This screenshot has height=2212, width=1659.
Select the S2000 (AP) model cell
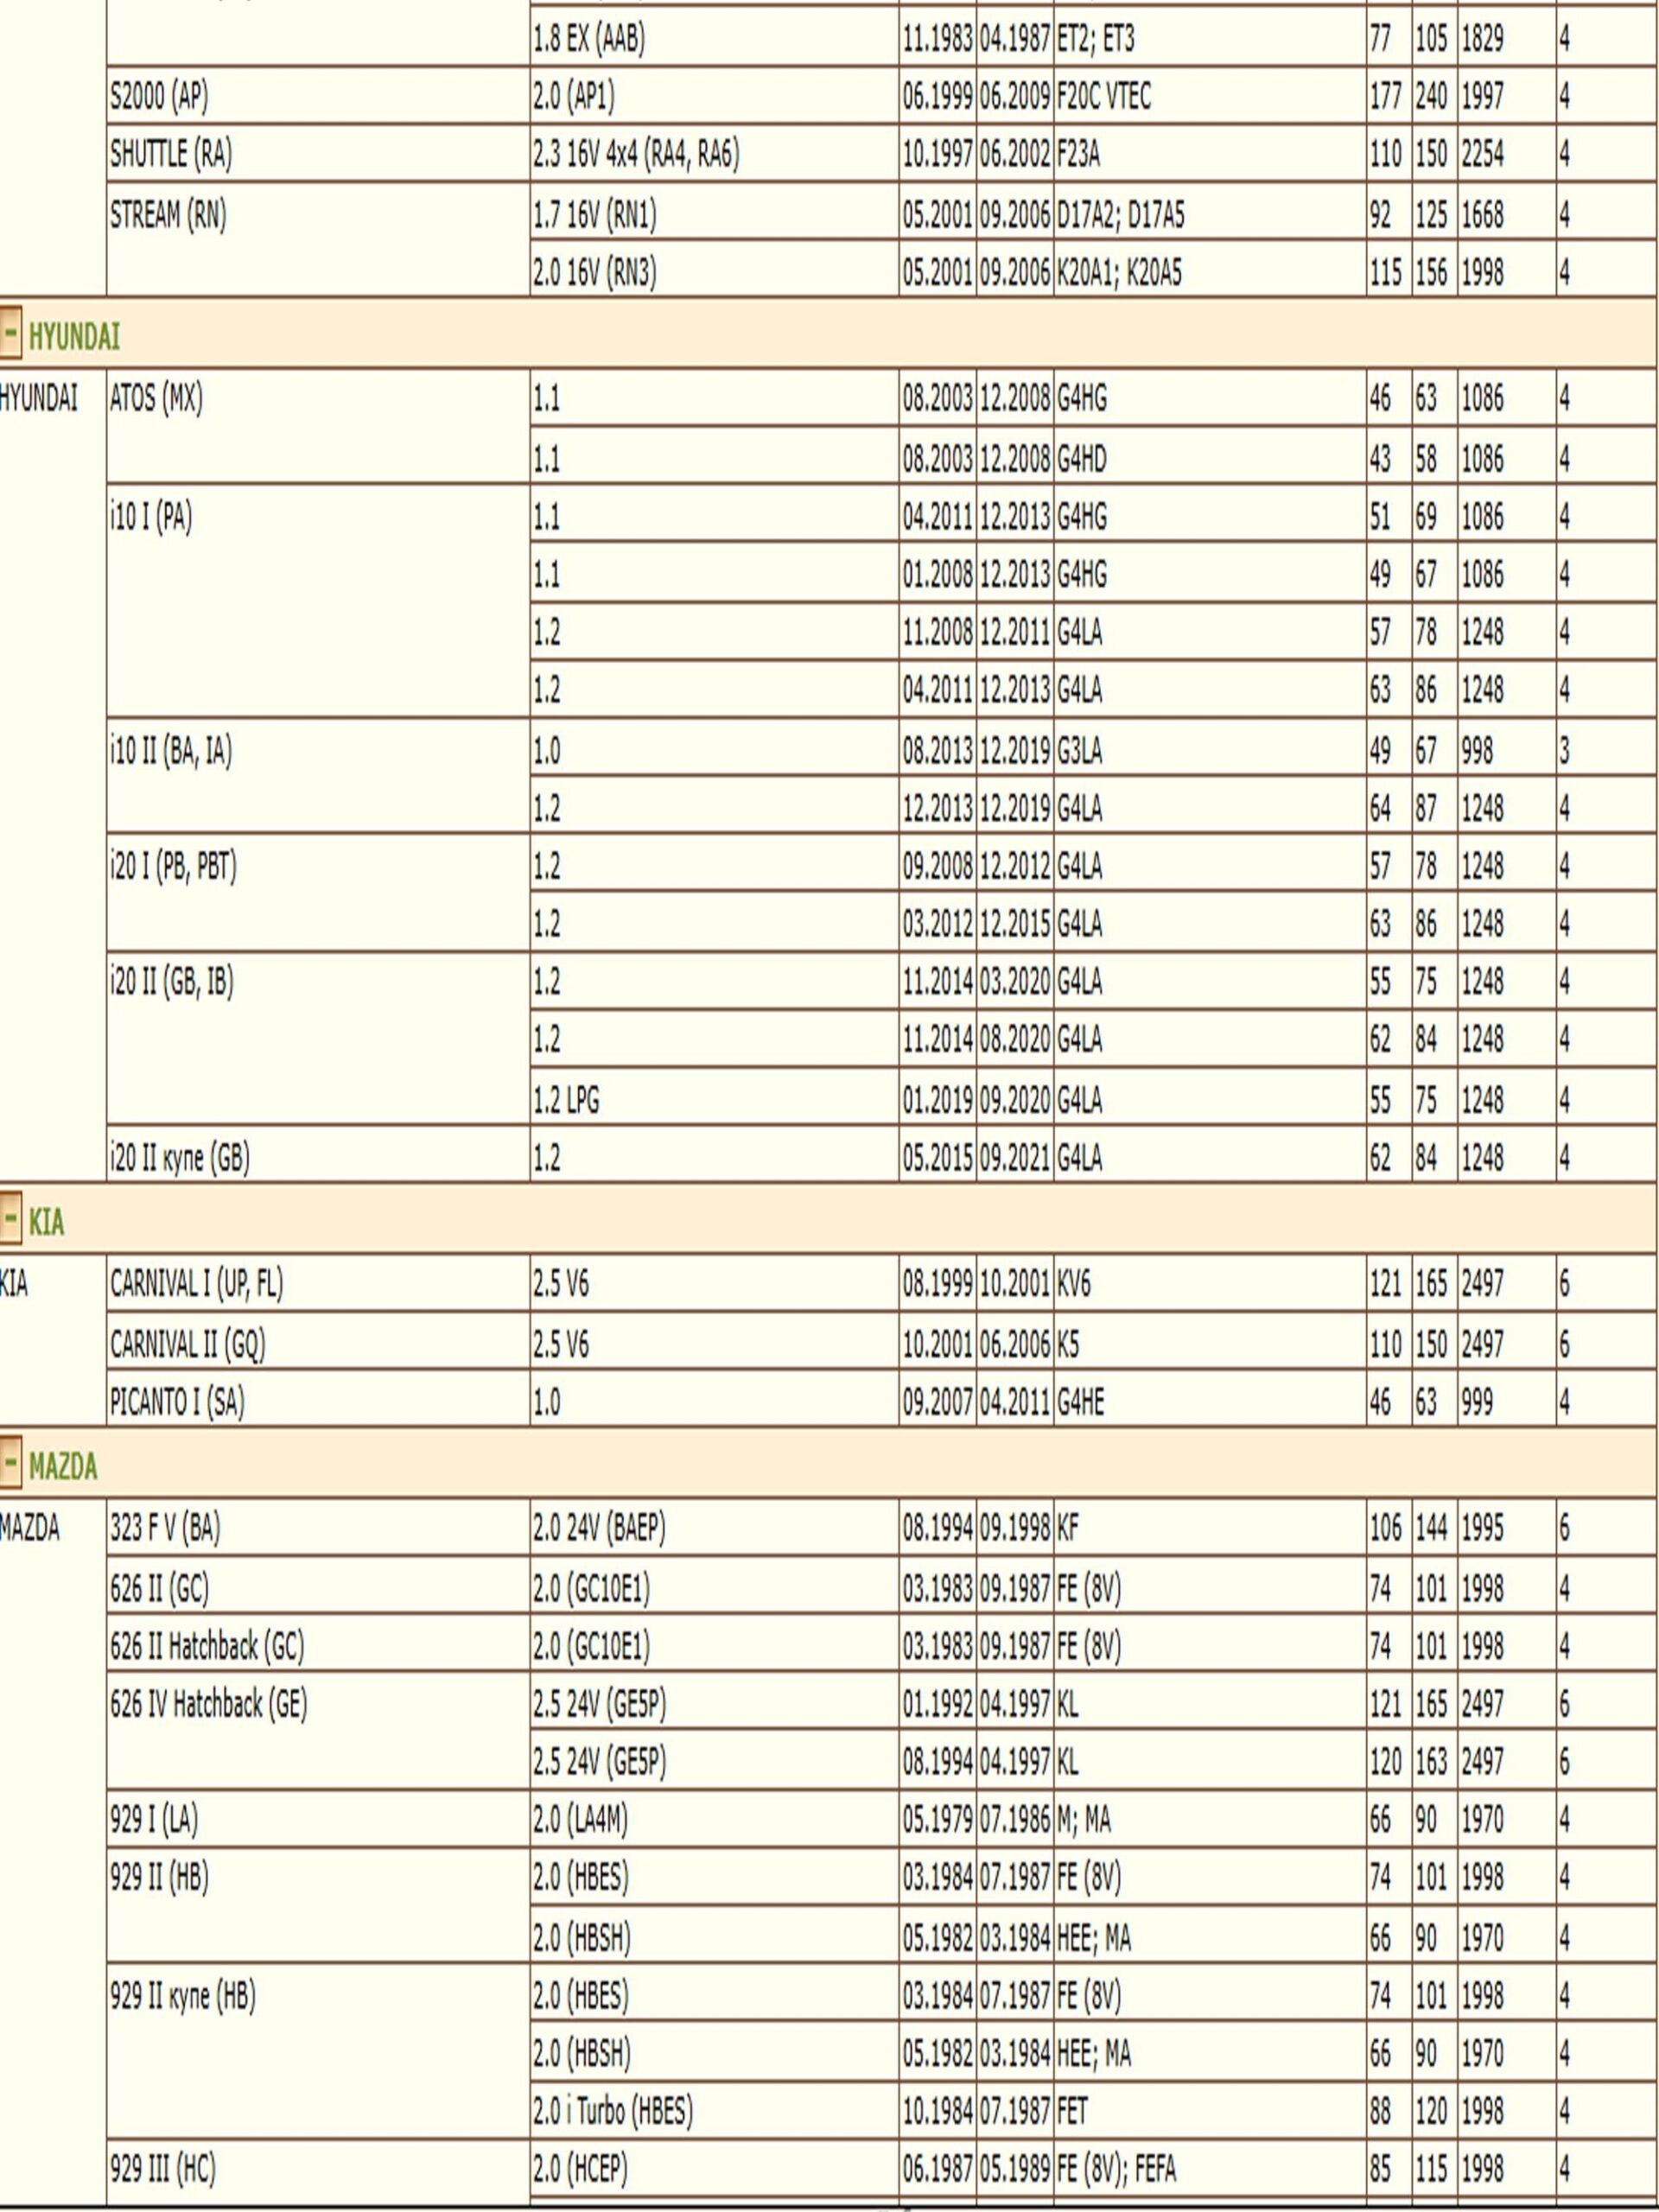click(159, 97)
